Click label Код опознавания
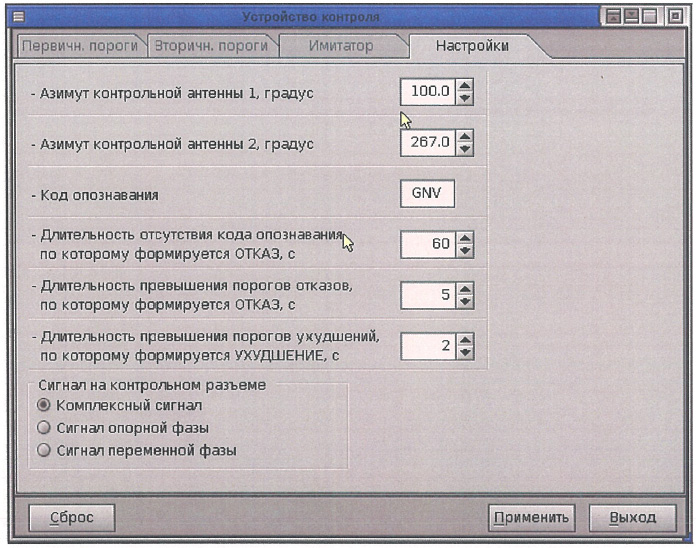Screen dimensions: 696x548 pos(99,195)
